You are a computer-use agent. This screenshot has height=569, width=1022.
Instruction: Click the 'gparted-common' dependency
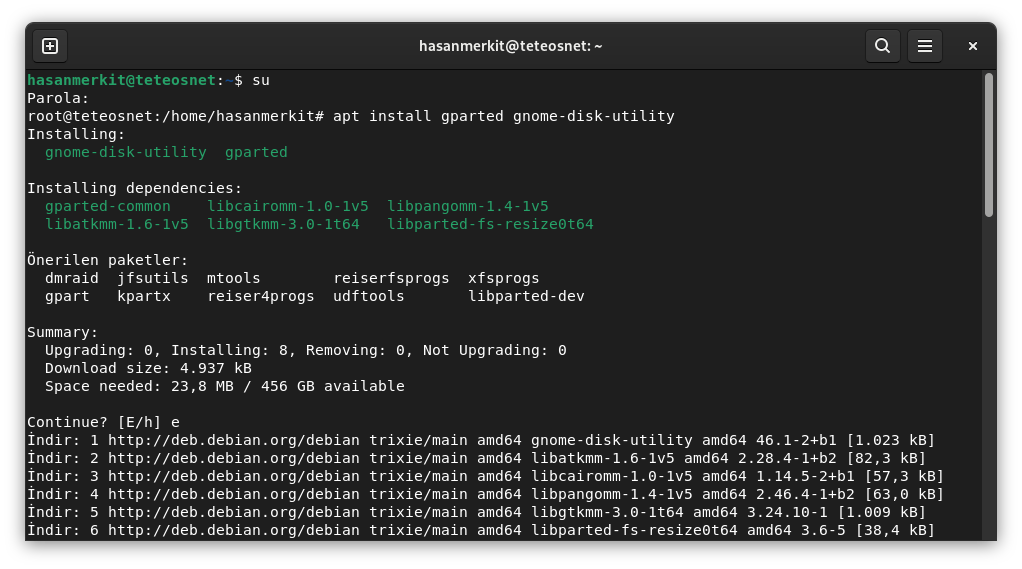108,206
